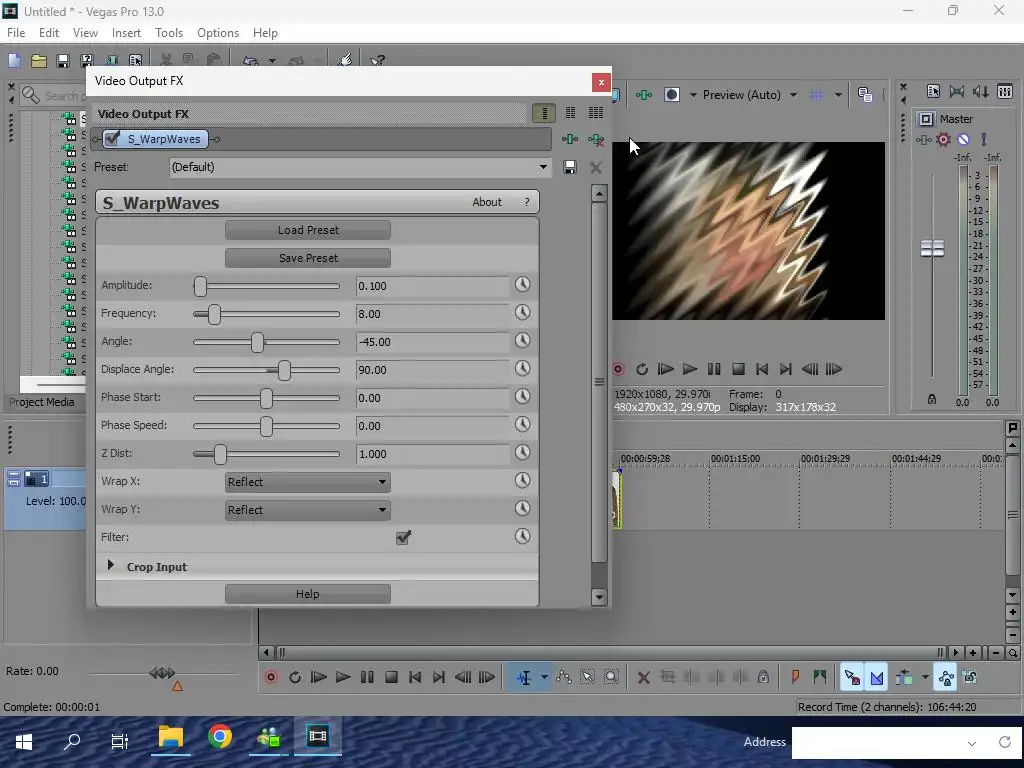Open the Tools menu
This screenshot has width=1024, height=768.
coord(168,33)
